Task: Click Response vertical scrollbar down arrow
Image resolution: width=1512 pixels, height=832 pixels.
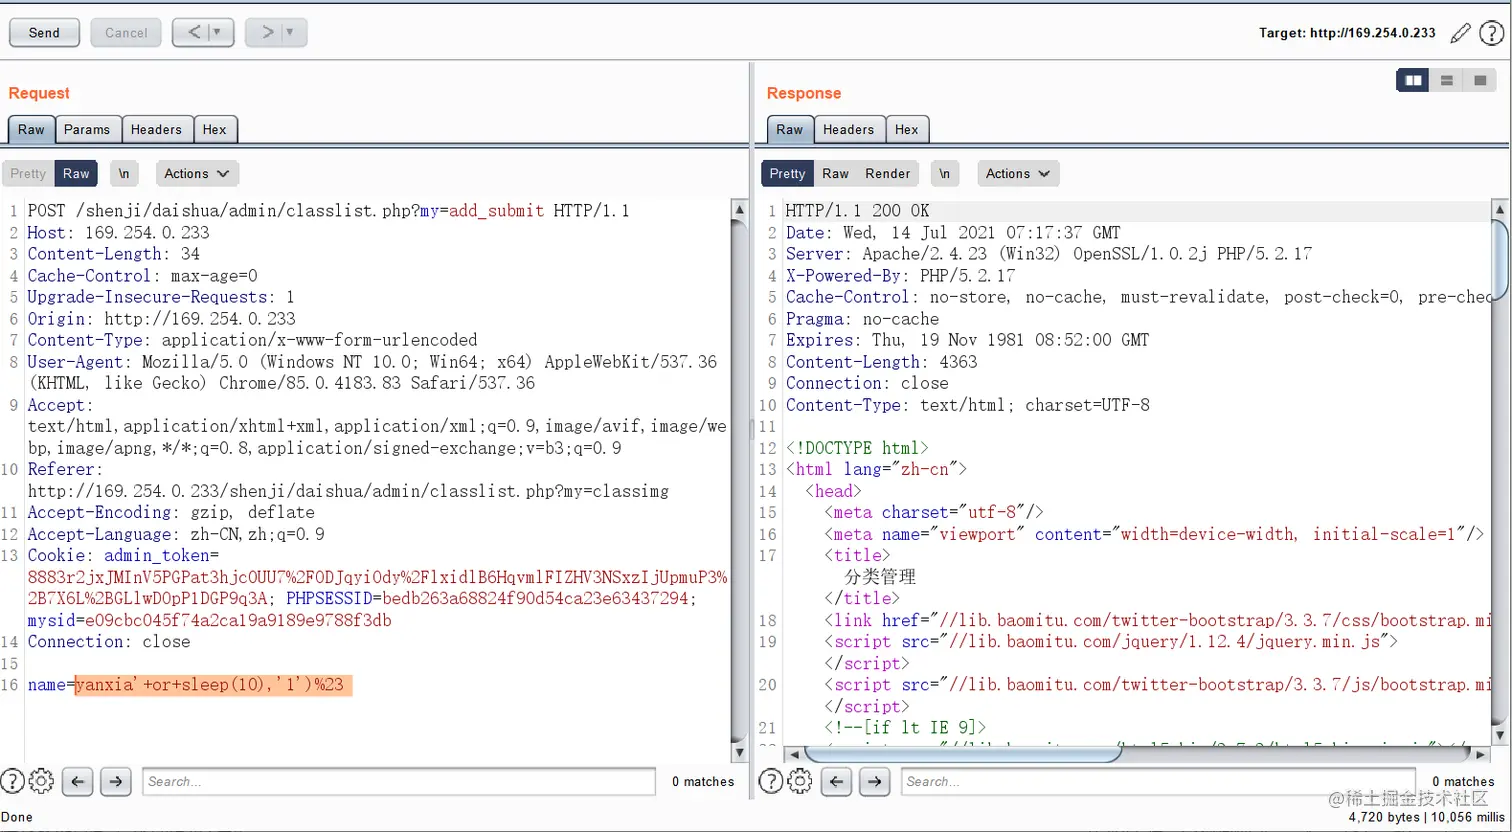Action: coord(1499,735)
